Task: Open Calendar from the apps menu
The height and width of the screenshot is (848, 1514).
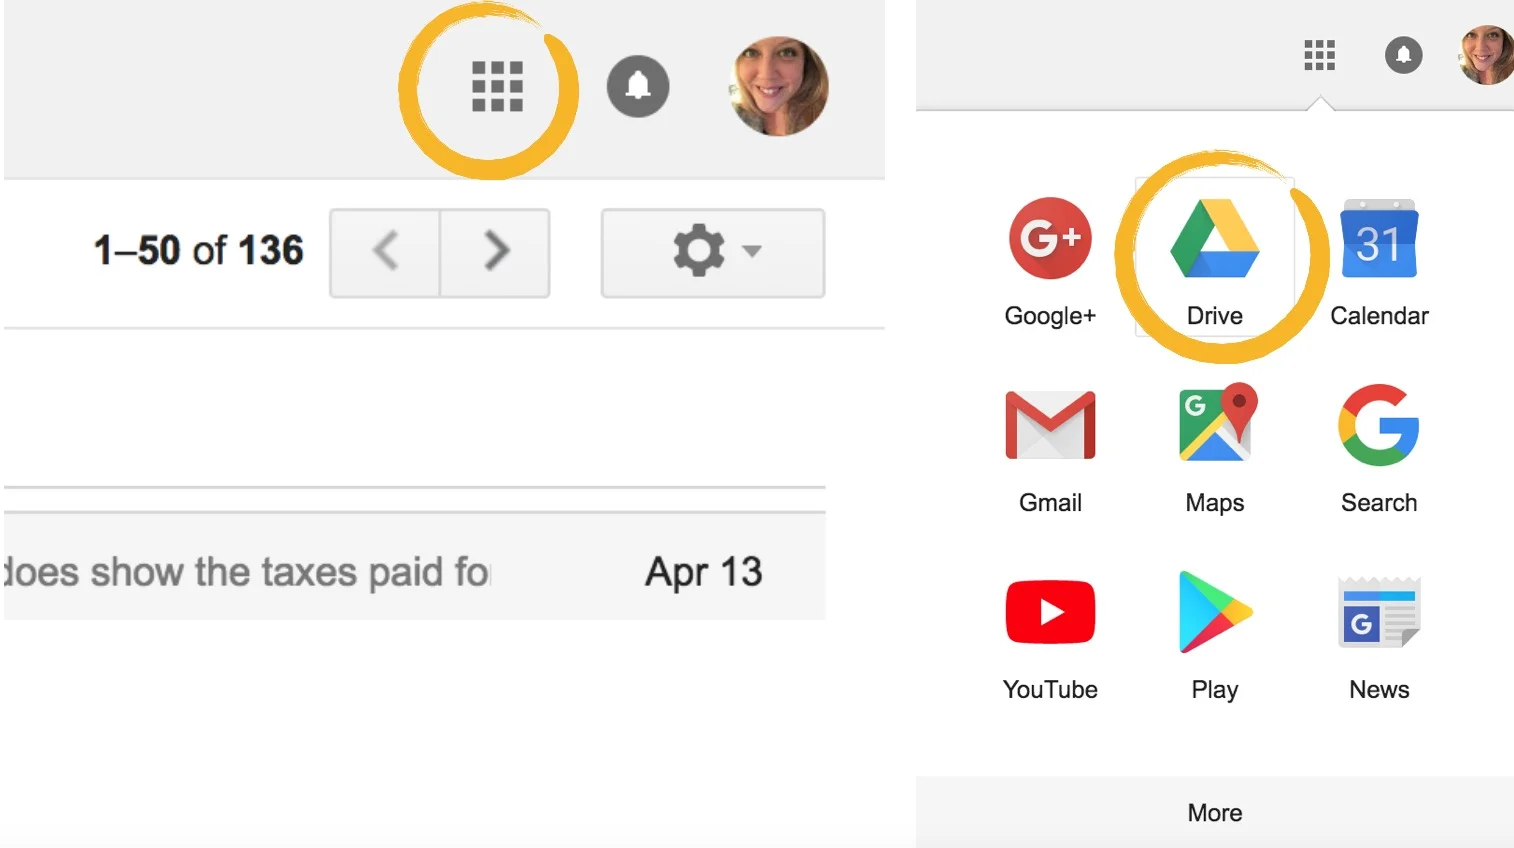Action: (1379, 262)
